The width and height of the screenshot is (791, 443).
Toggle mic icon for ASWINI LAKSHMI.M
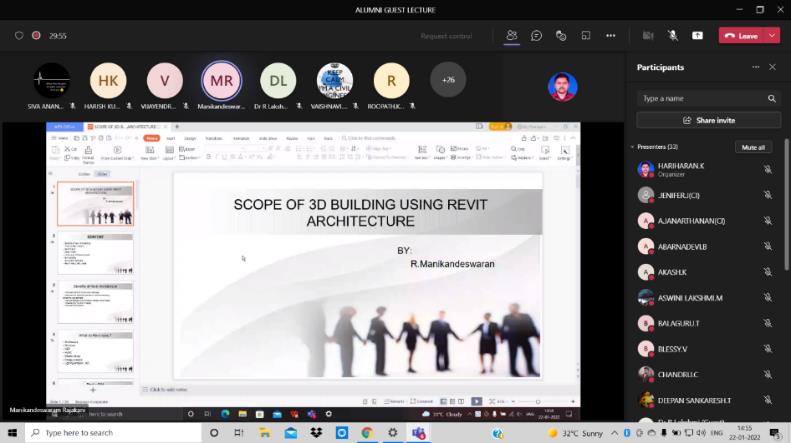tap(768, 298)
